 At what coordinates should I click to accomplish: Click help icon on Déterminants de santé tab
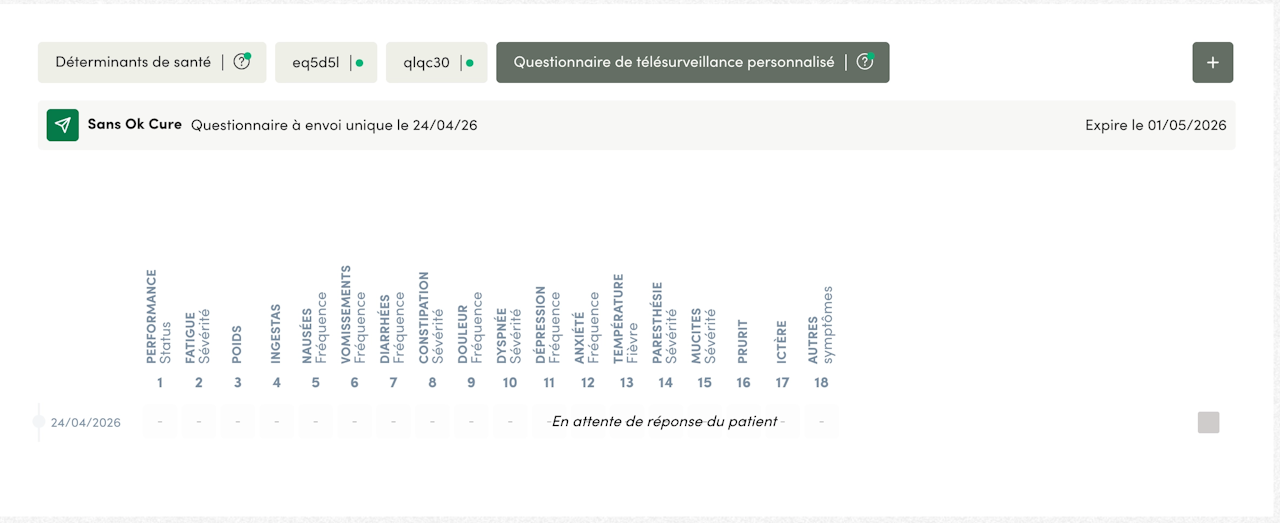(241, 62)
